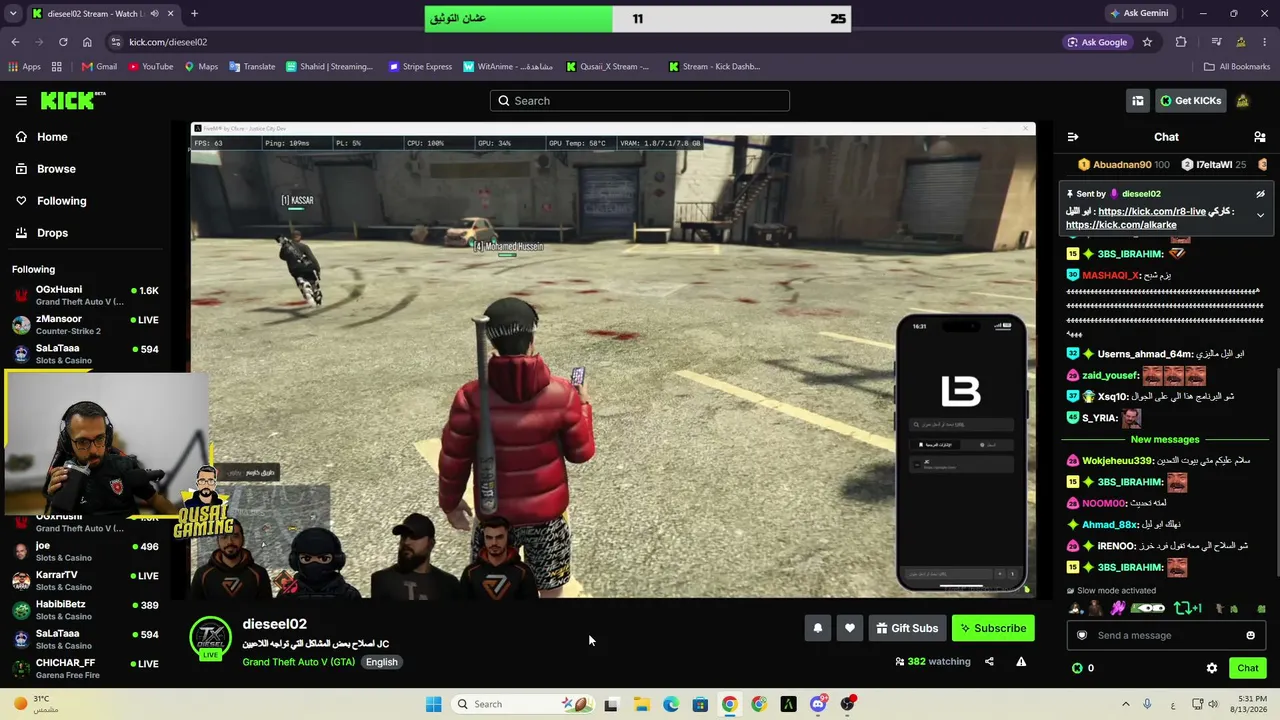Show hidden system tray icons
Viewport: 1280px width, 720px height.
[x=1125, y=704]
